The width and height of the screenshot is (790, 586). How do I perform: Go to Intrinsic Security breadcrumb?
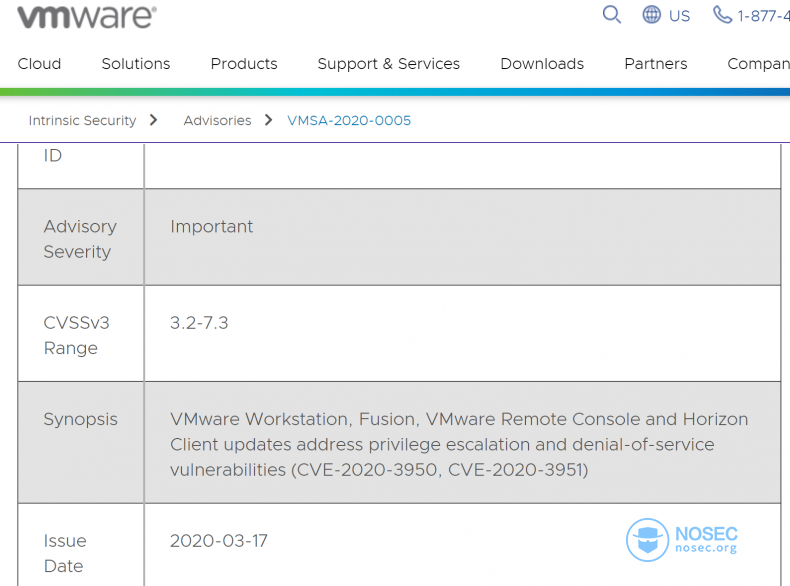pyautogui.click(x=82, y=121)
